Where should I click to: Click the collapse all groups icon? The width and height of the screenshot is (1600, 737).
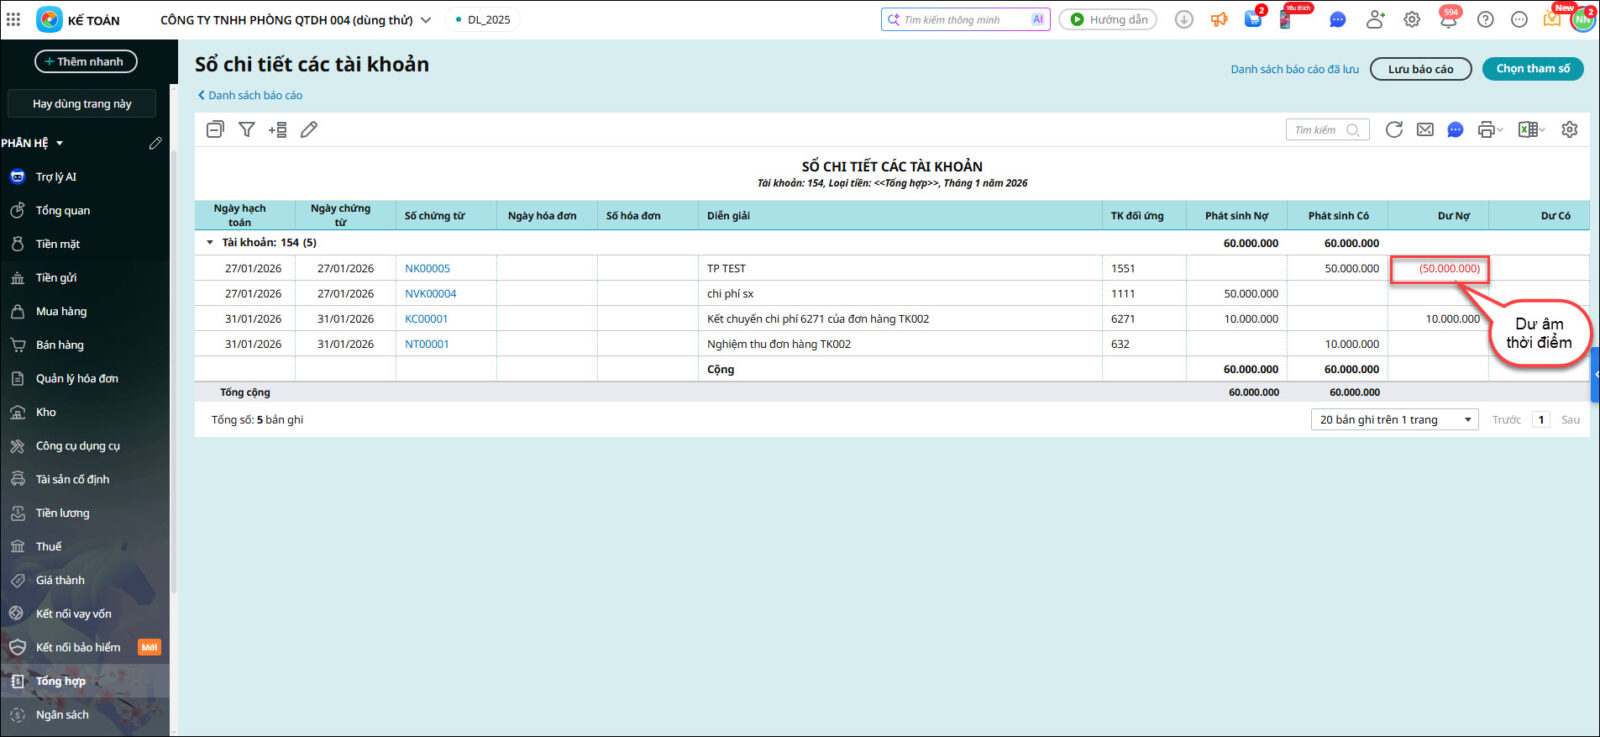pyautogui.click(x=215, y=129)
